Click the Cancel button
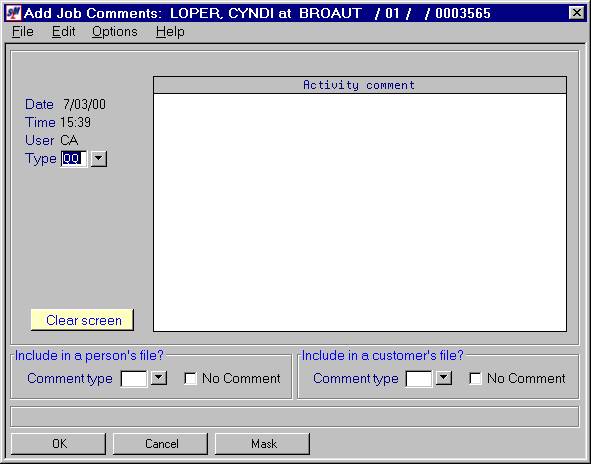 click(x=161, y=444)
